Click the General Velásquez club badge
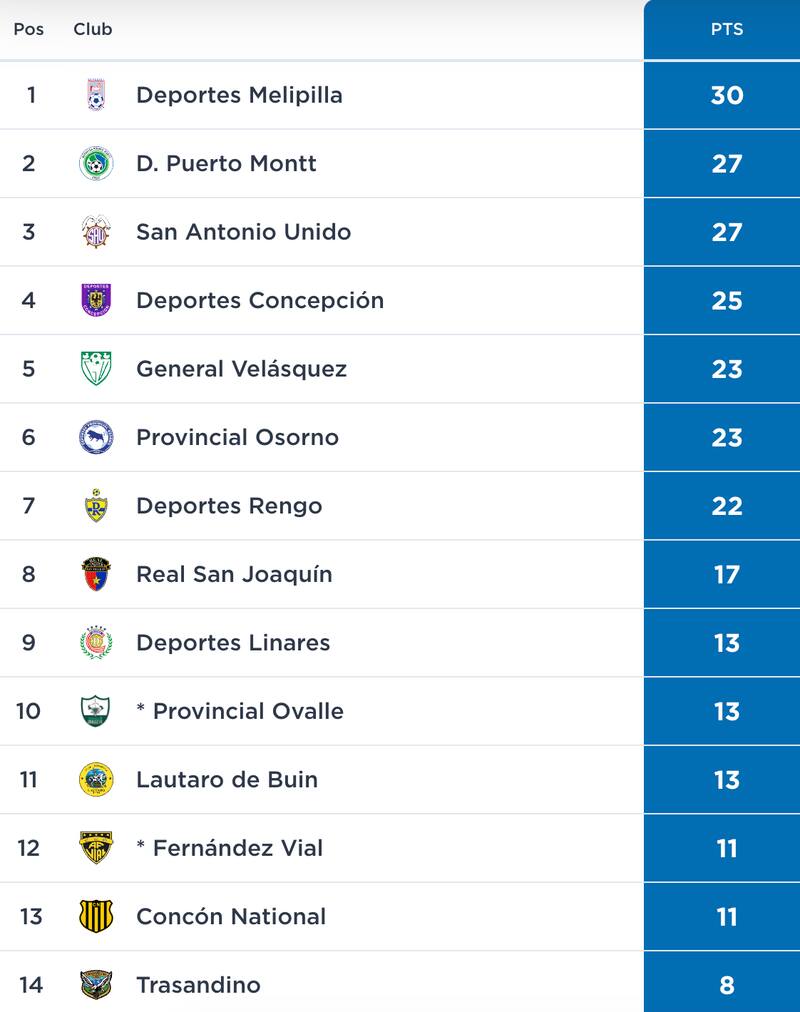 [x=97, y=368]
